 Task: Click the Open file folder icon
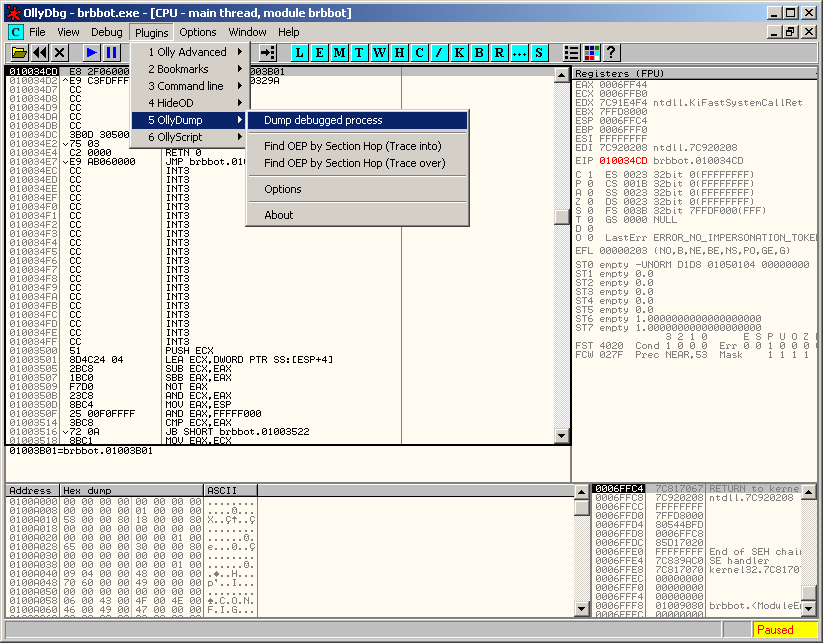point(19,52)
